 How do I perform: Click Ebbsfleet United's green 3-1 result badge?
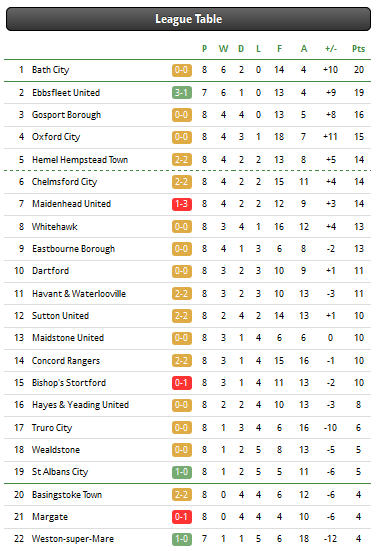click(x=182, y=93)
